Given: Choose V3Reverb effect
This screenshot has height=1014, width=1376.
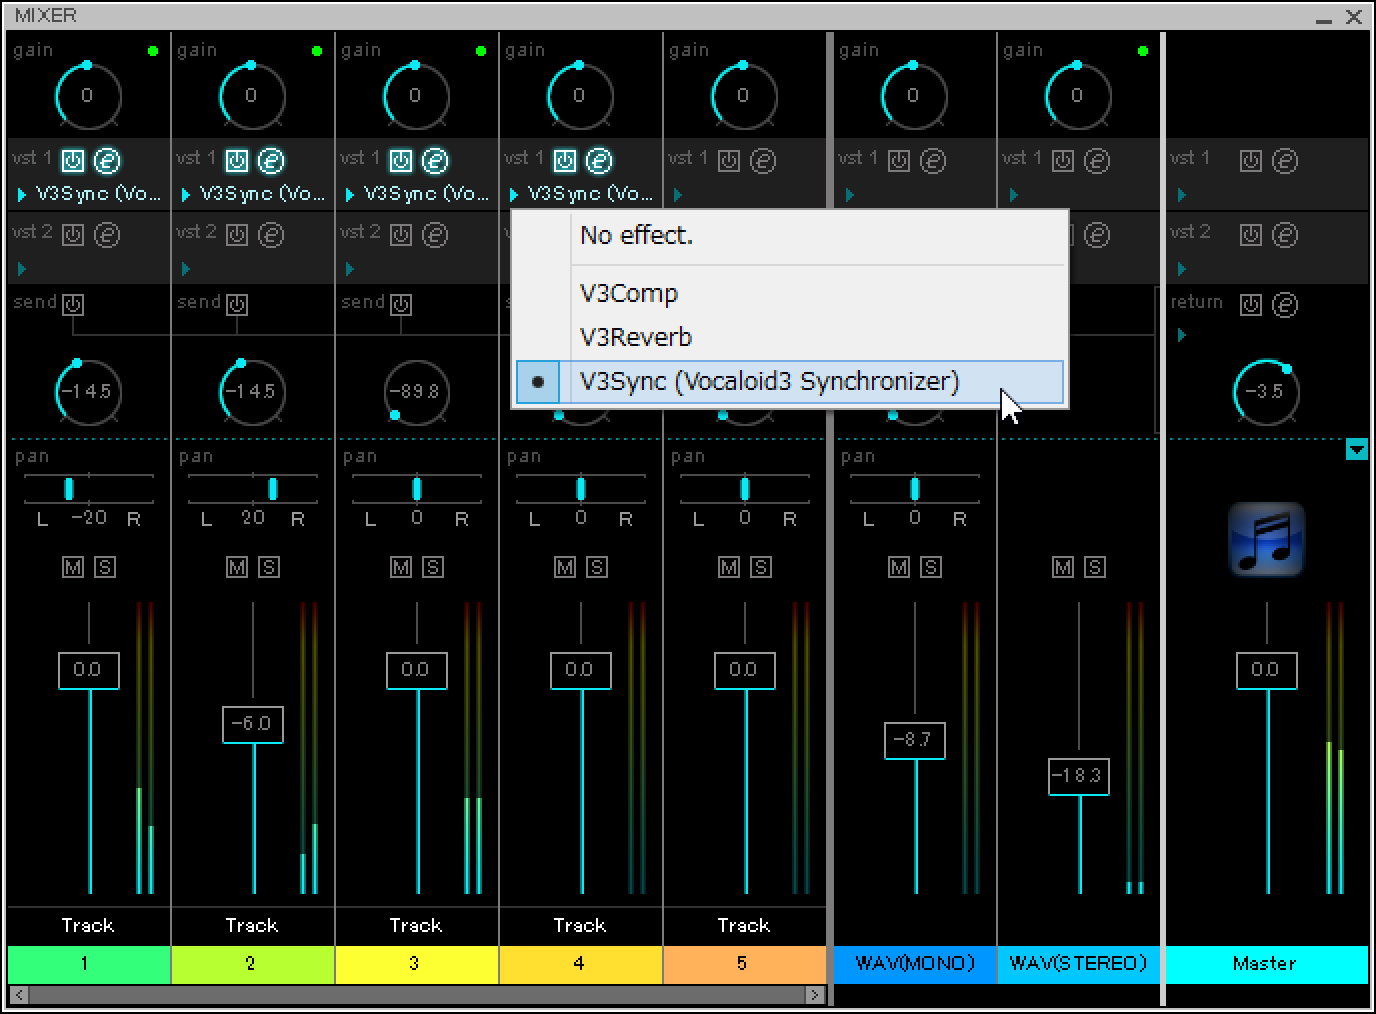Looking at the screenshot, I should tap(790, 337).
